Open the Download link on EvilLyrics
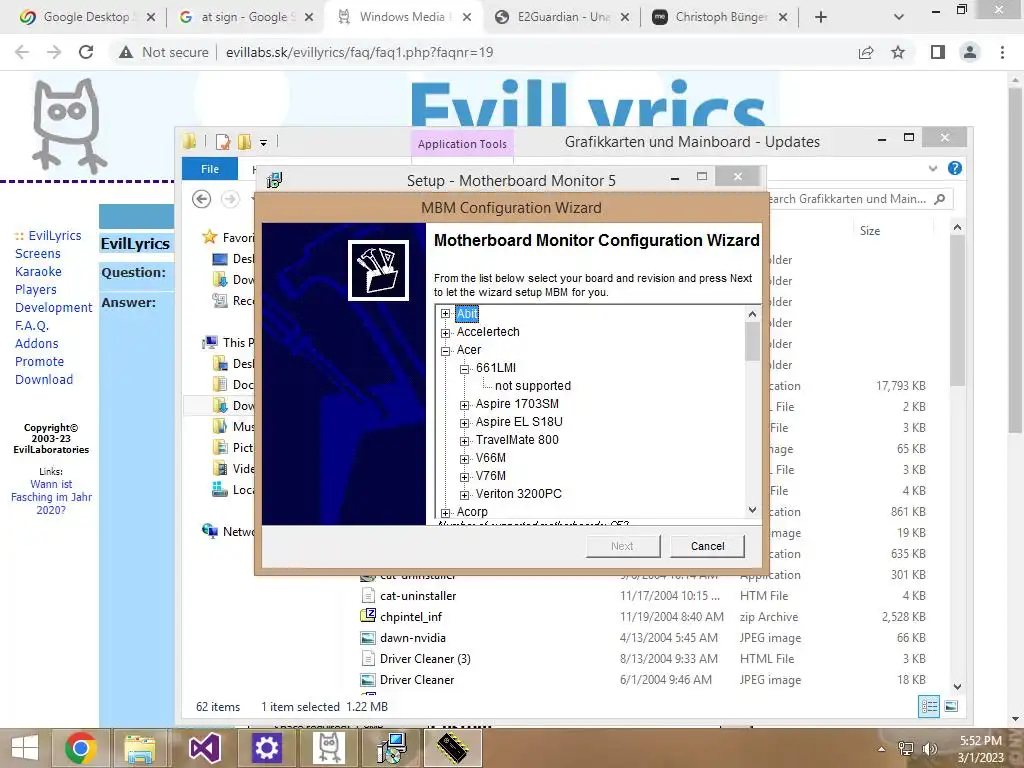 [x=44, y=379]
